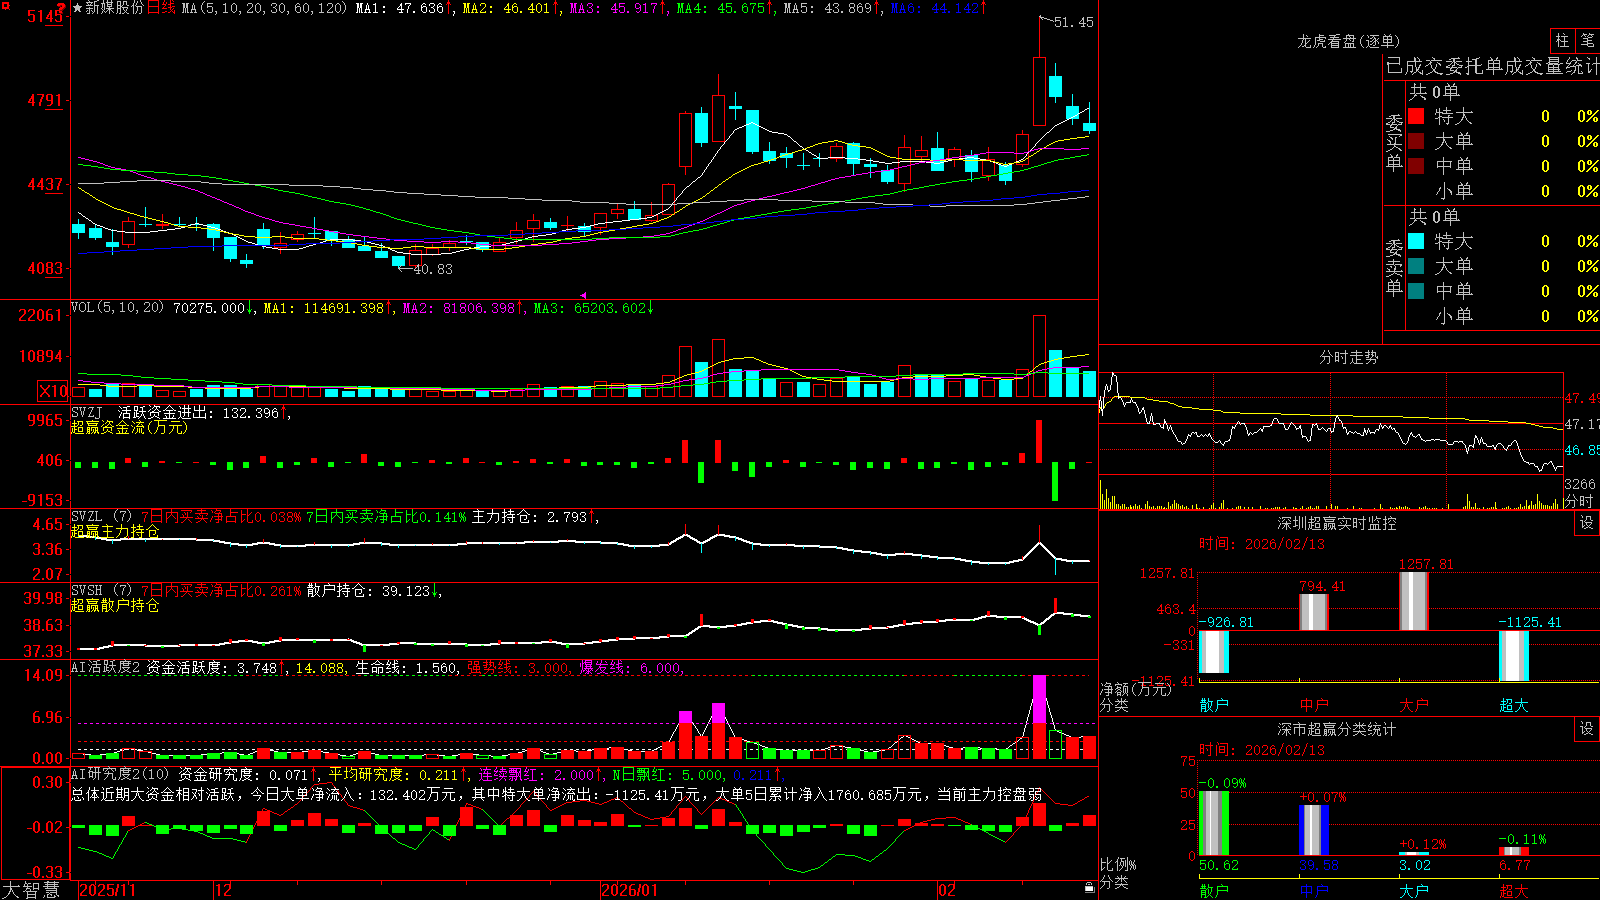1600x900 pixels.
Task: Click 超赢主力持仓 label
Action: tap(115, 531)
